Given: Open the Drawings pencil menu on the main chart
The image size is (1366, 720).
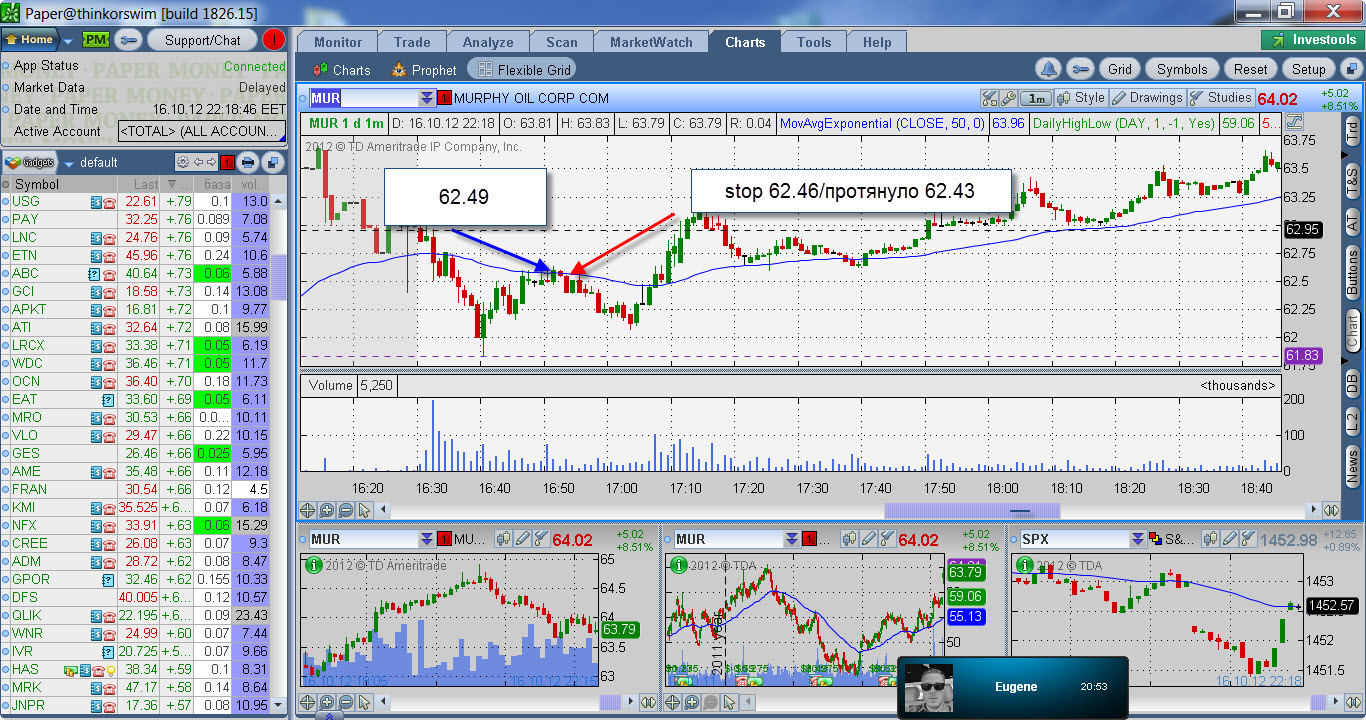Looking at the screenshot, I should [1147, 98].
